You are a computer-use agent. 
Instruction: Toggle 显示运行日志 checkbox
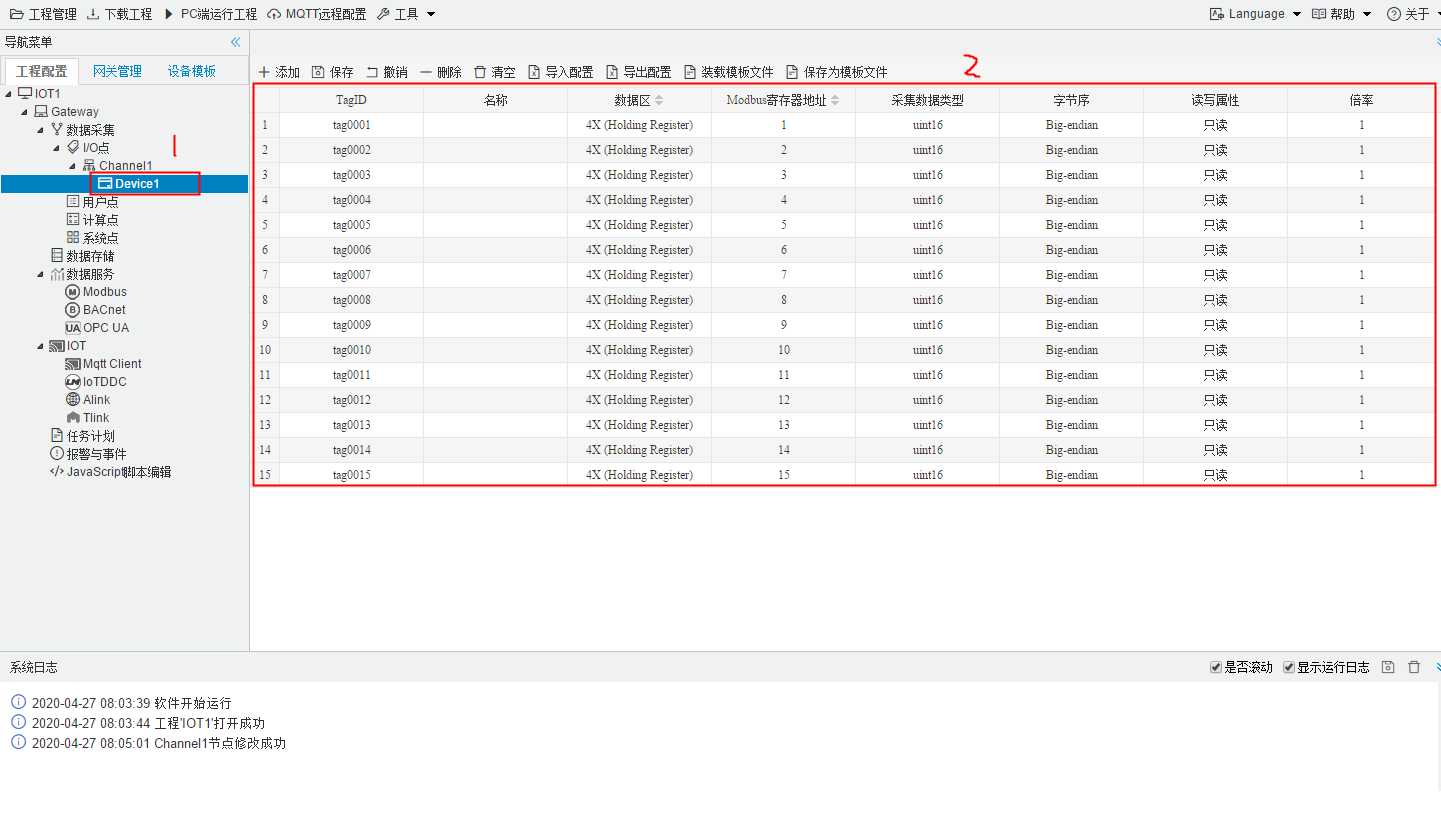coord(1289,667)
